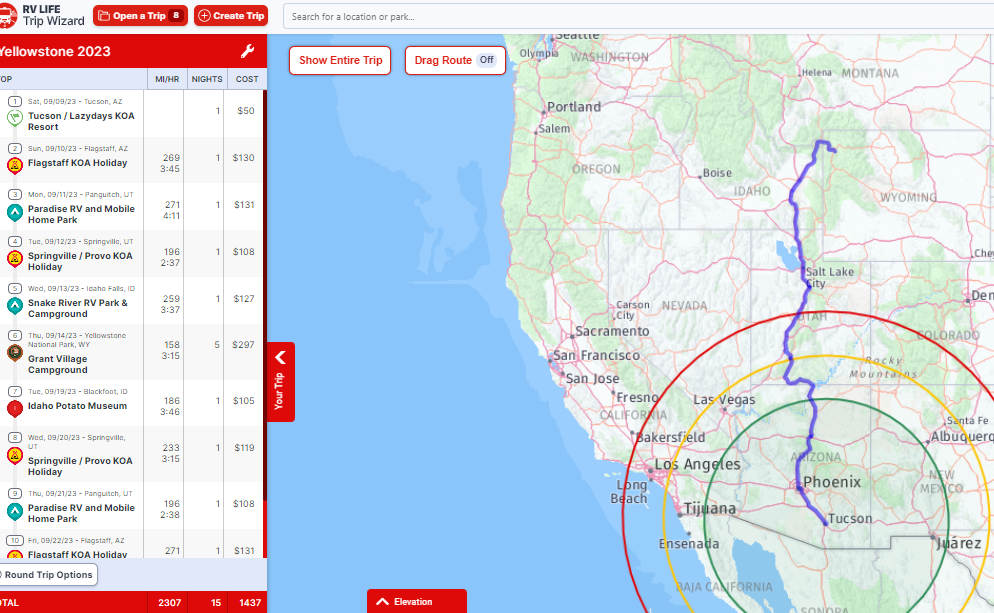The width and height of the screenshot is (994, 613).
Task: Click Las Vegas on the map
Action: click(724, 399)
